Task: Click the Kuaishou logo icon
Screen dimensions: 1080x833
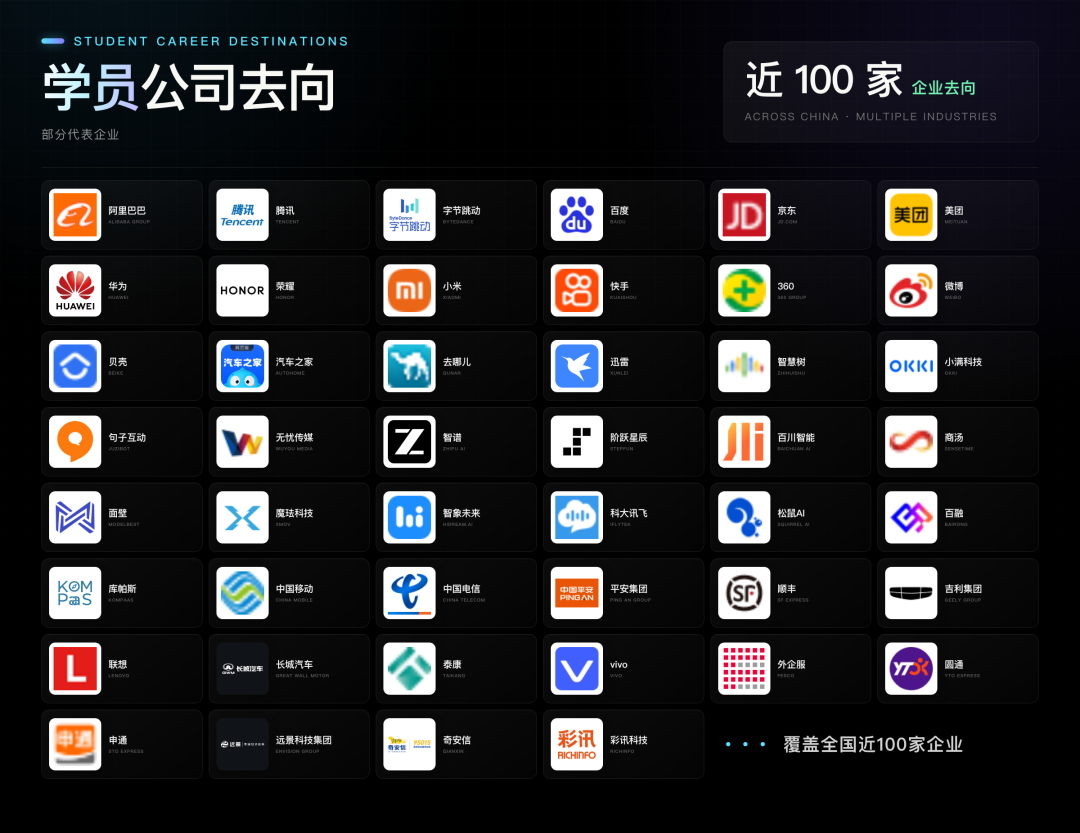Action: 577,291
